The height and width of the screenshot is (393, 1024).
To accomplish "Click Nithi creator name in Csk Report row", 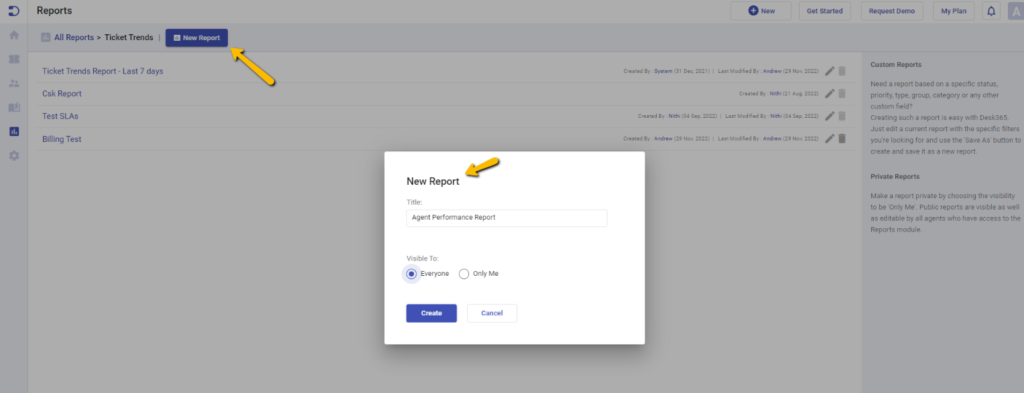I will pyautogui.click(x=775, y=93).
